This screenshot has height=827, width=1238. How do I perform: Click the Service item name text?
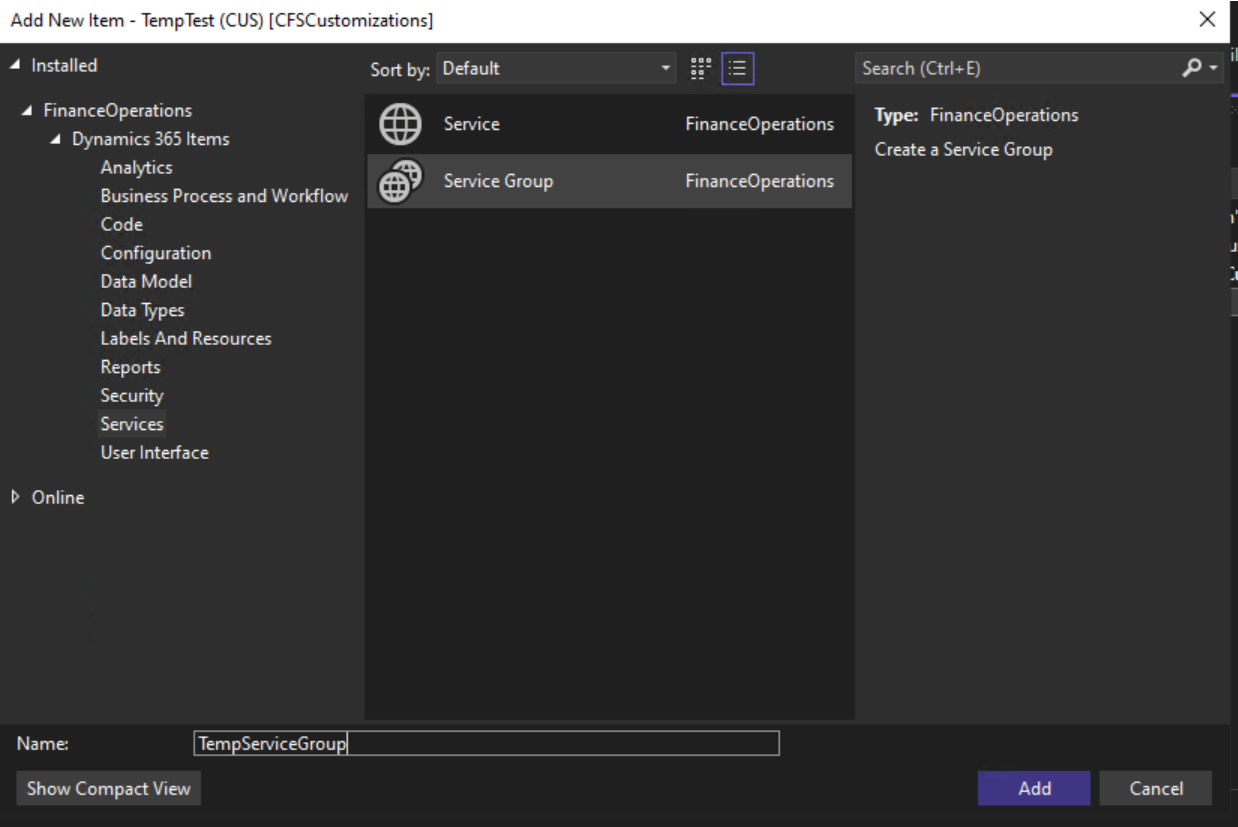[472, 124]
